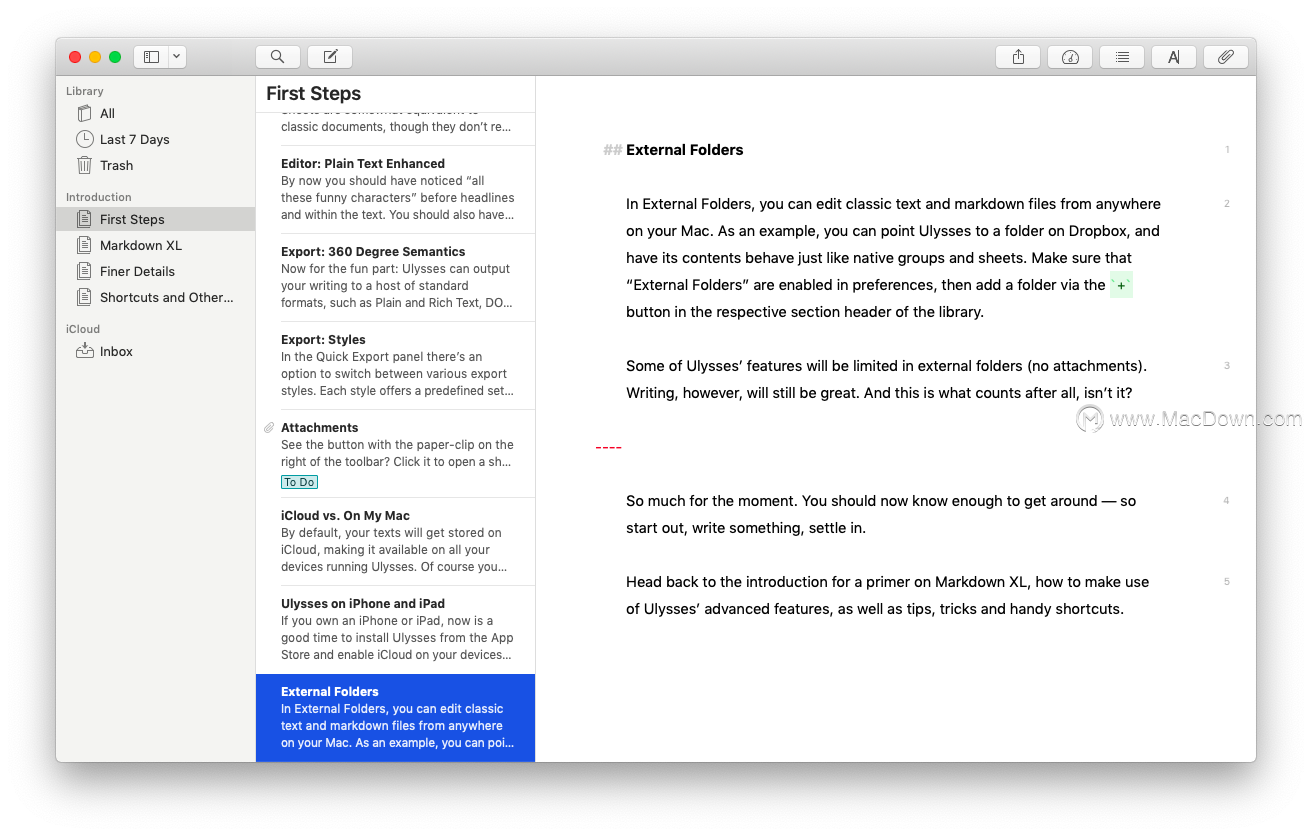Screen dimensions: 1312x836
Task: Toggle the sidebar view layout button
Action: pyautogui.click(x=152, y=57)
